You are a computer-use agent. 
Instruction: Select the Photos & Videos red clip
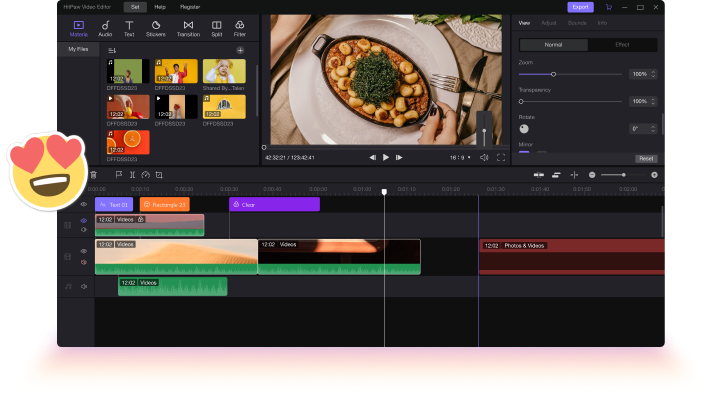572,257
